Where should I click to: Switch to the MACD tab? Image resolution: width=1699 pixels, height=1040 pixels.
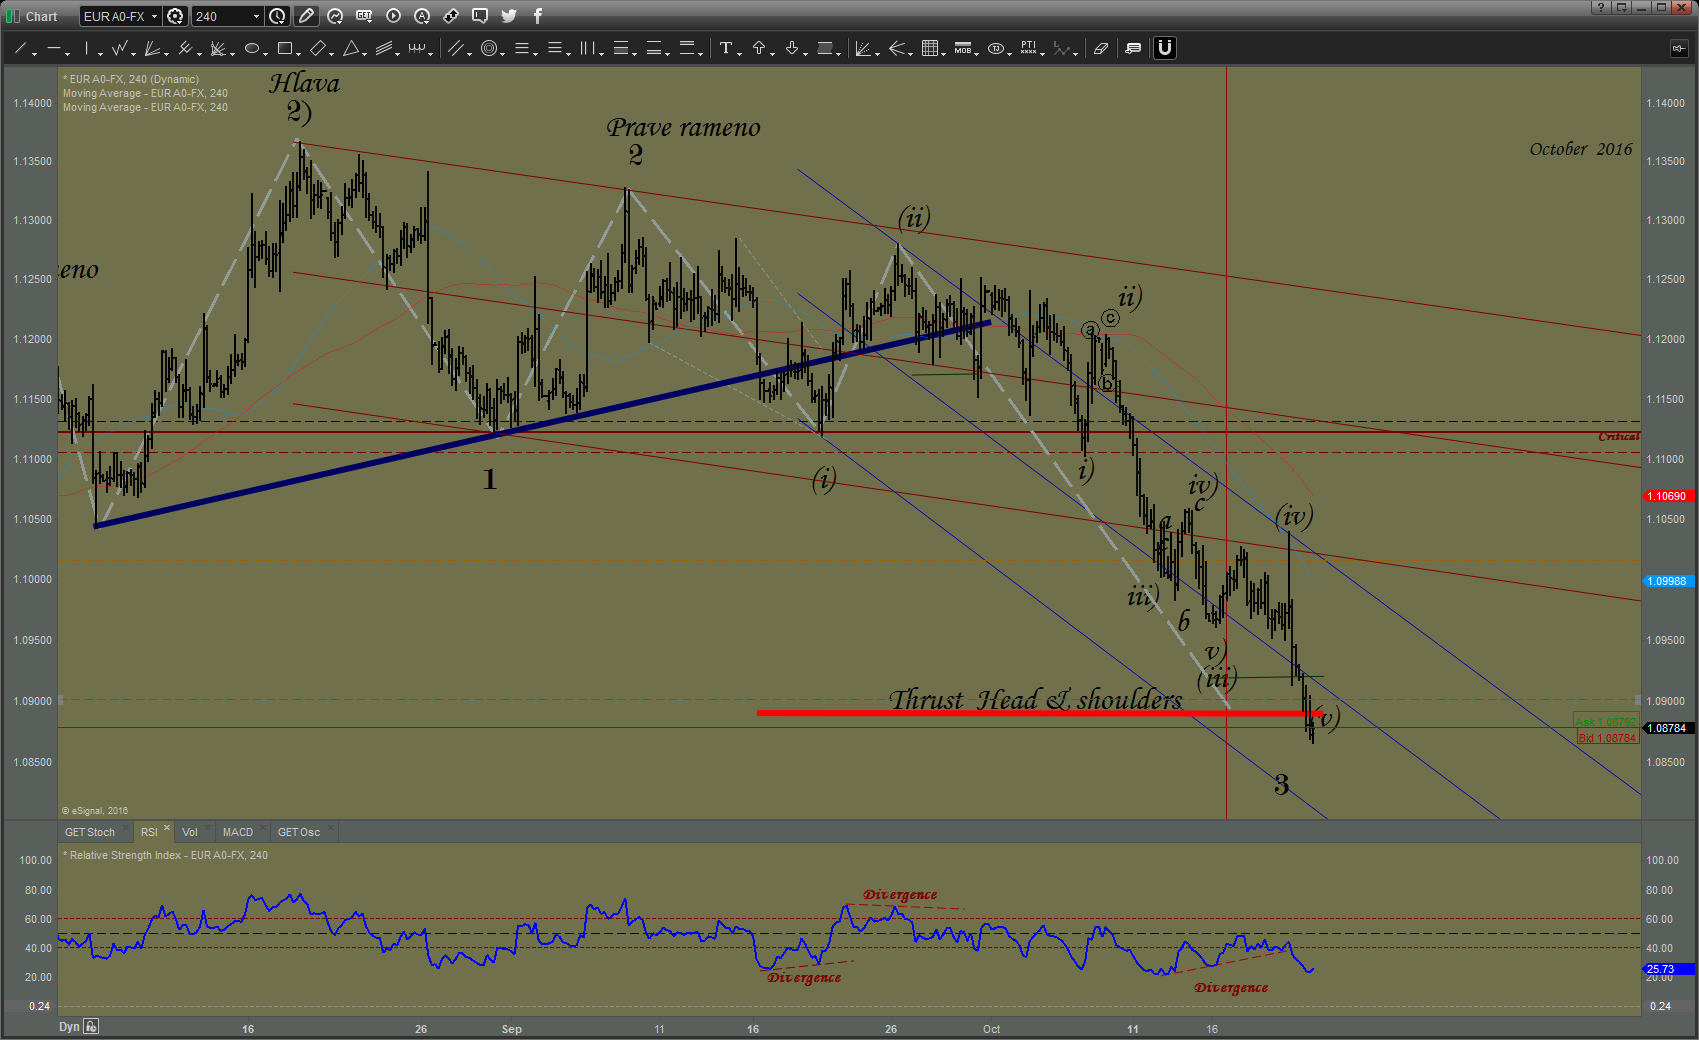[x=238, y=832]
